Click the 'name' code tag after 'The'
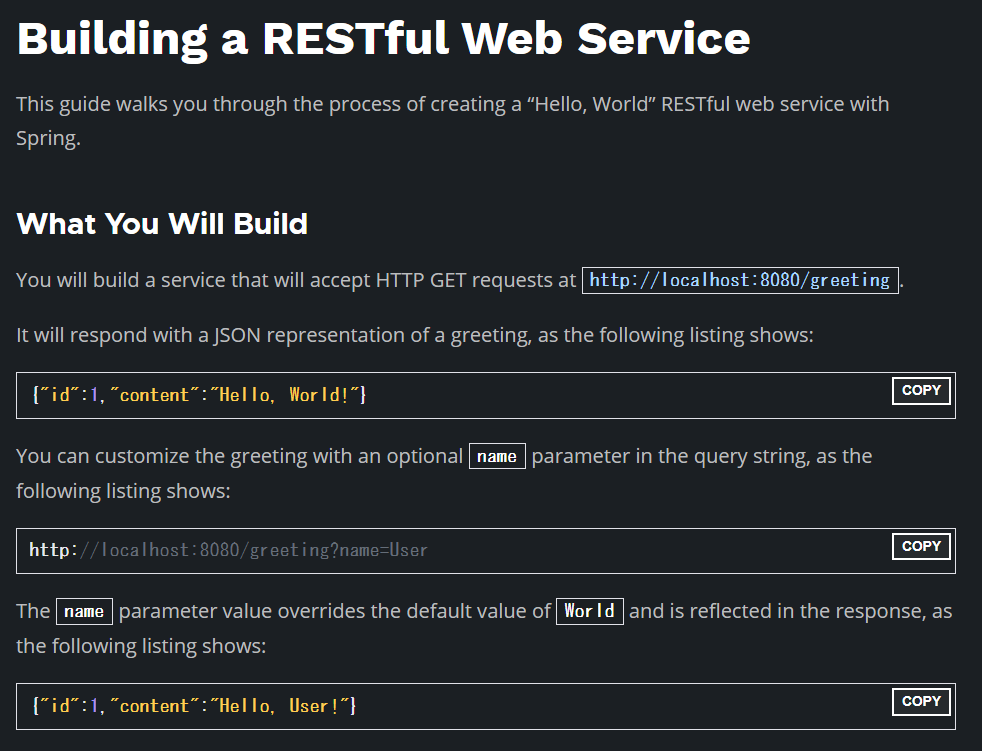Image resolution: width=982 pixels, height=751 pixels. tap(84, 611)
